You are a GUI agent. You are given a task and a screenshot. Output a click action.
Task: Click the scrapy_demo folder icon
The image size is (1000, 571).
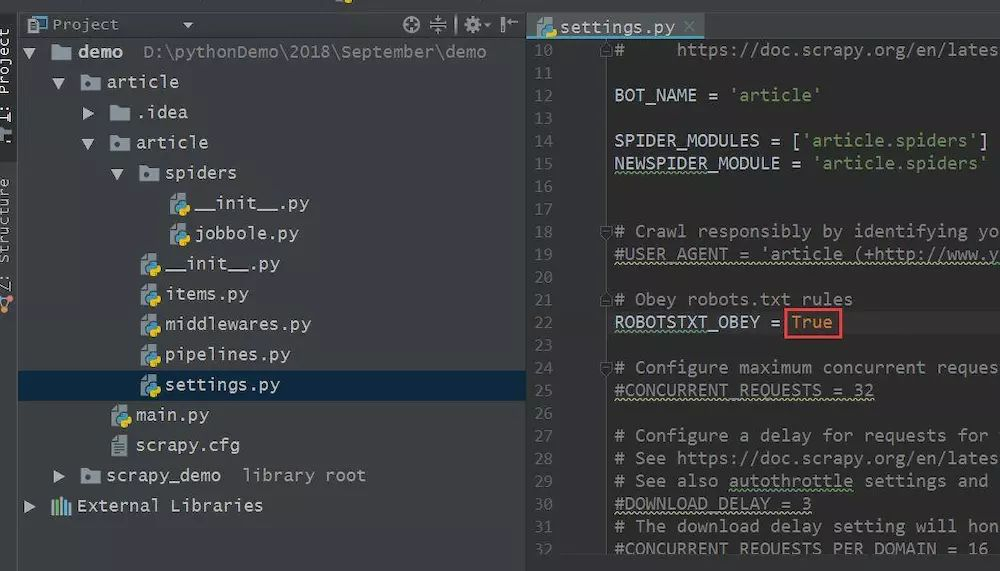[x=91, y=476]
